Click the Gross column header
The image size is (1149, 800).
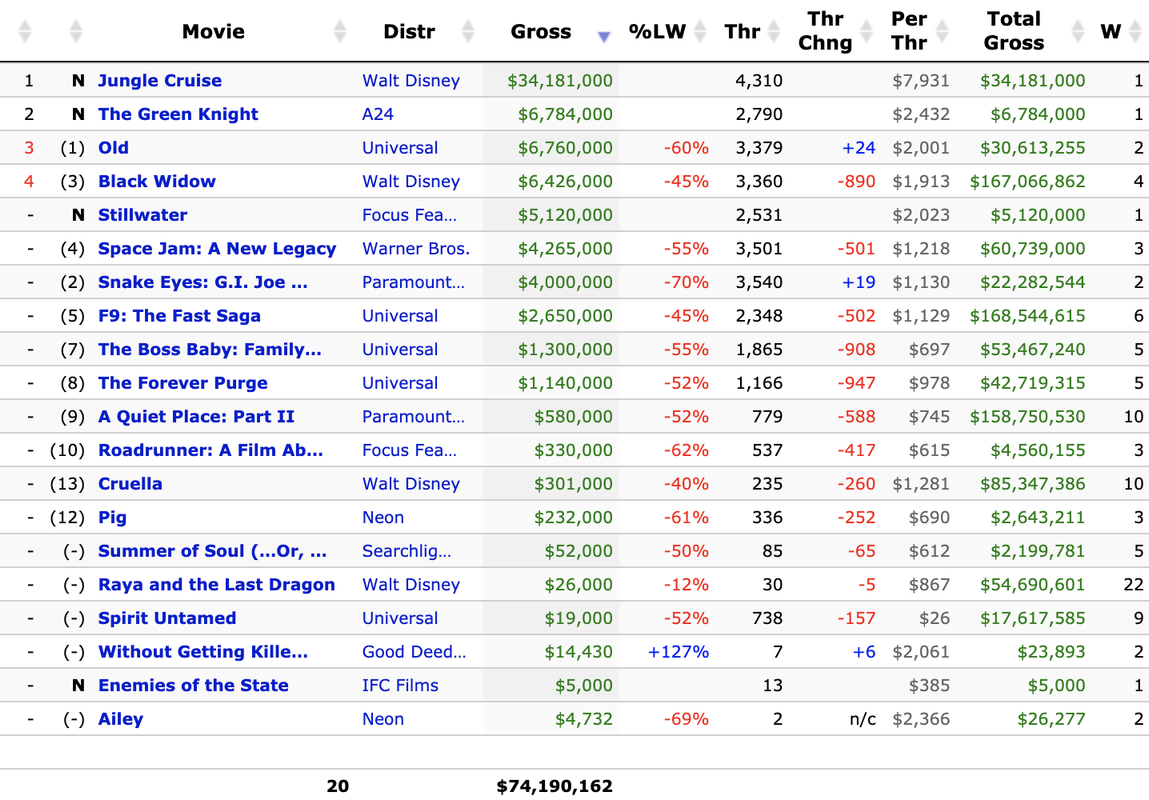(x=541, y=32)
